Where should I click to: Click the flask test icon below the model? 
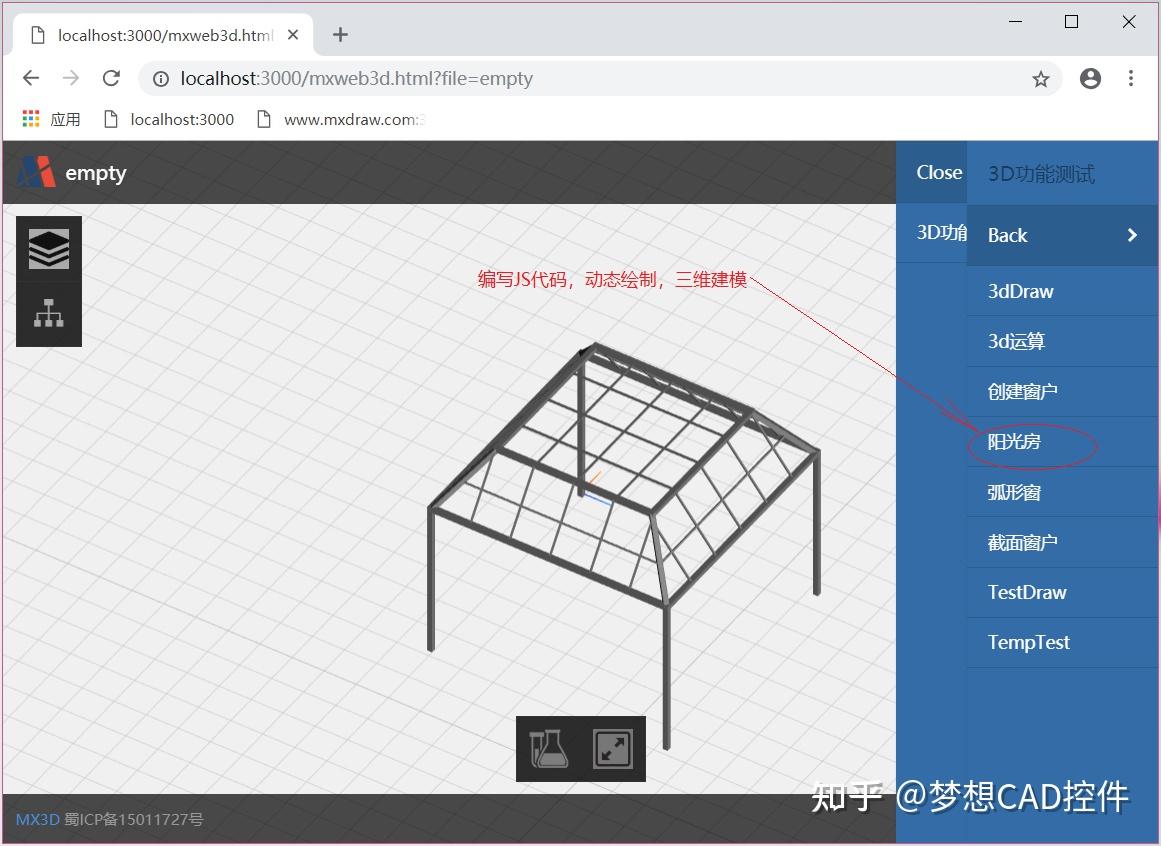pos(547,748)
